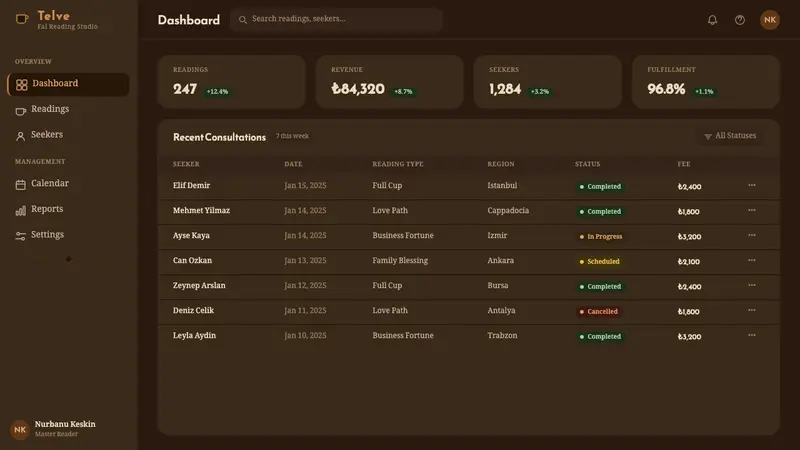800x450 pixels.
Task: Click the Calendar icon in sidebar
Action: point(20,185)
